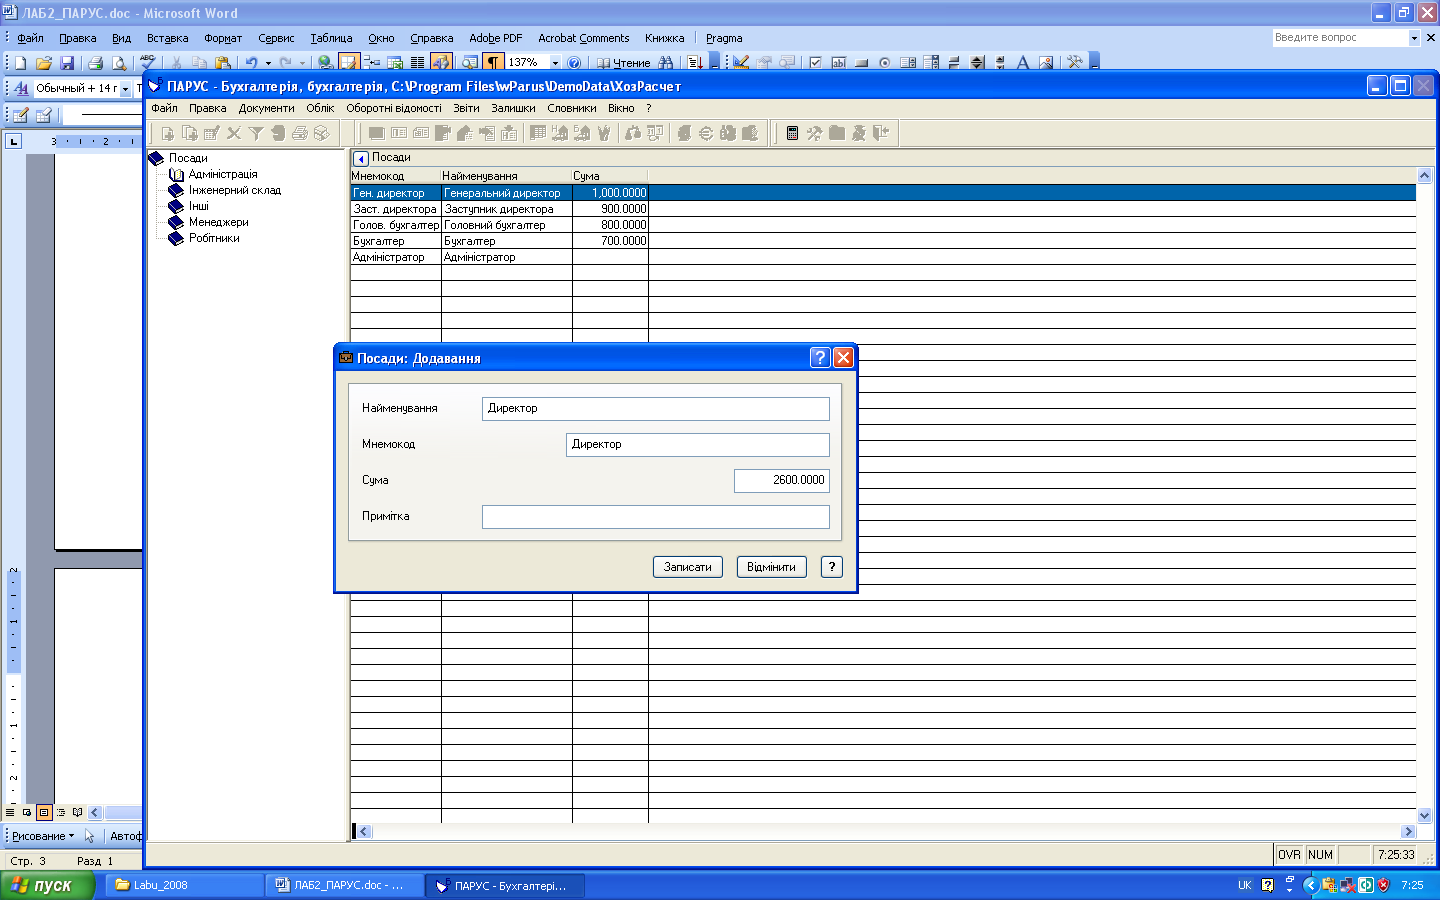This screenshot has width=1440, height=900.
Task: Toggle Word's Document Map button
Action: pyautogui.click(x=469, y=62)
